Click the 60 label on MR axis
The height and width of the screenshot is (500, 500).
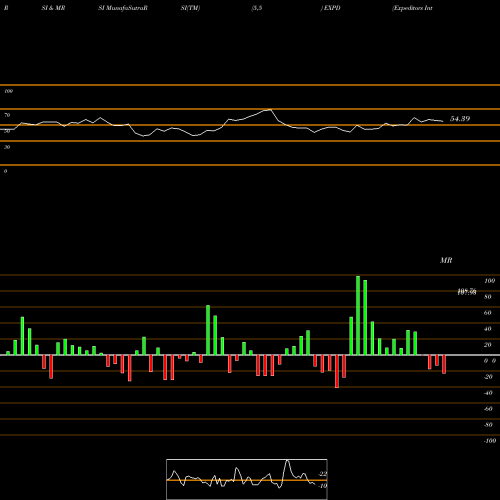point(488,313)
